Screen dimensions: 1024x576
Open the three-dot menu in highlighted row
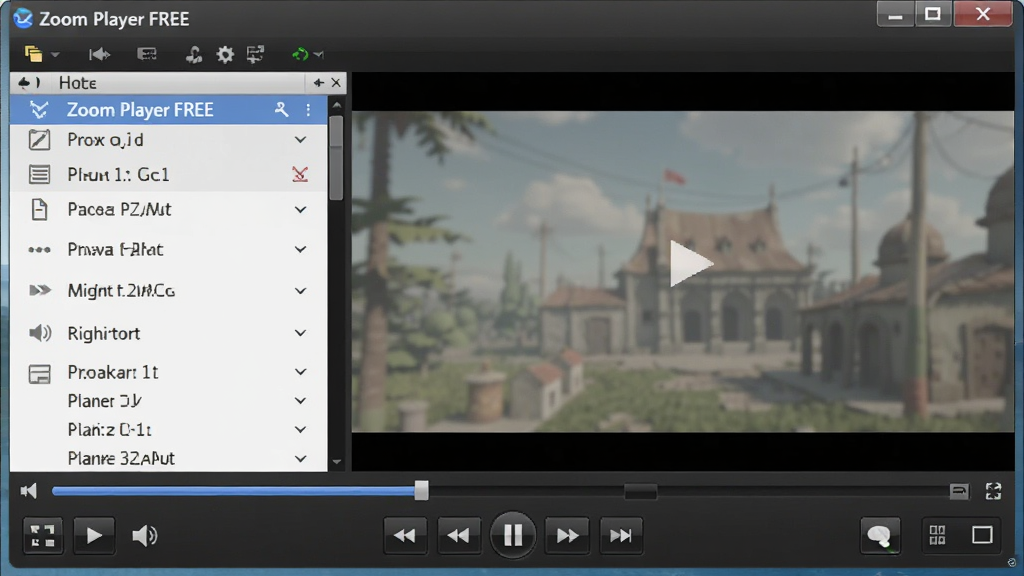308,110
